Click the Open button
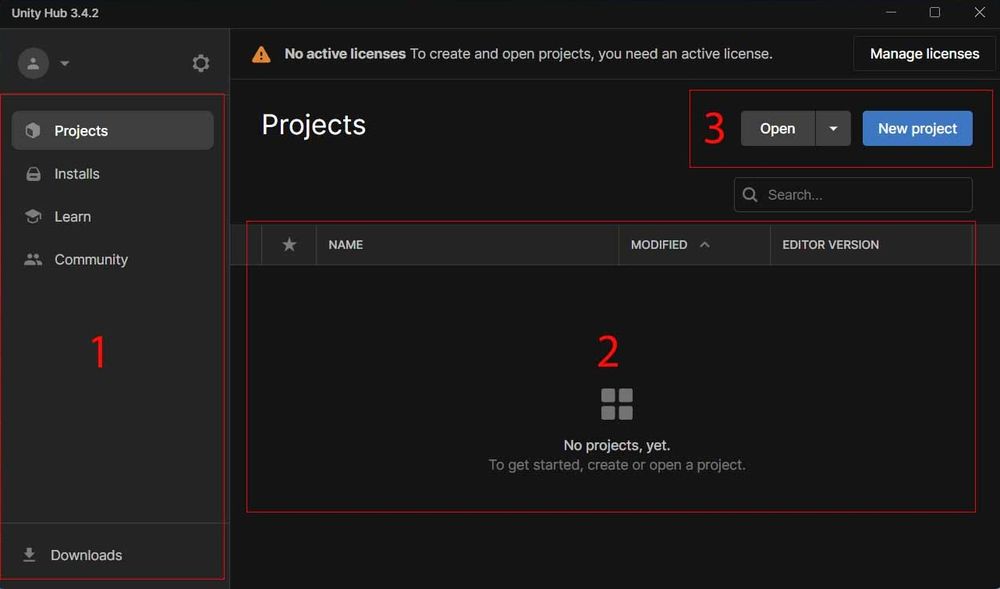The width and height of the screenshot is (1000, 589). pos(777,128)
